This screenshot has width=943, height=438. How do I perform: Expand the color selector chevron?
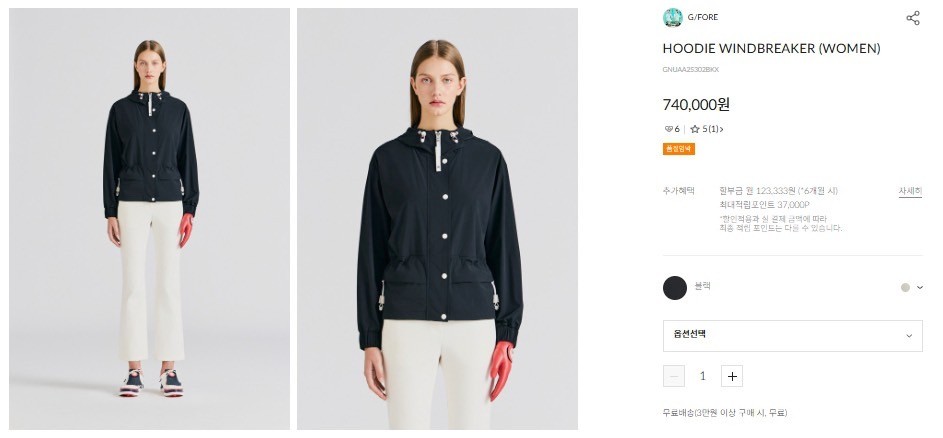pyautogui.click(x=920, y=288)
